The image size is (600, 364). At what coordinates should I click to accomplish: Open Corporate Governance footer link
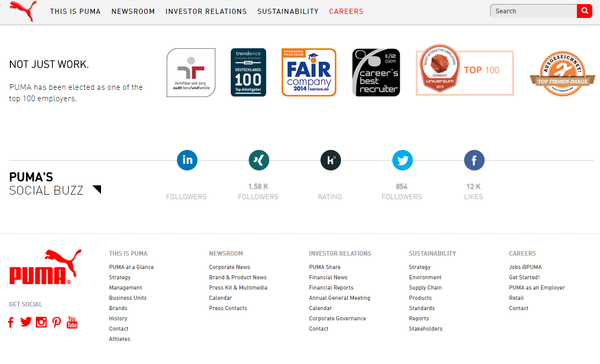pos(337,318)
